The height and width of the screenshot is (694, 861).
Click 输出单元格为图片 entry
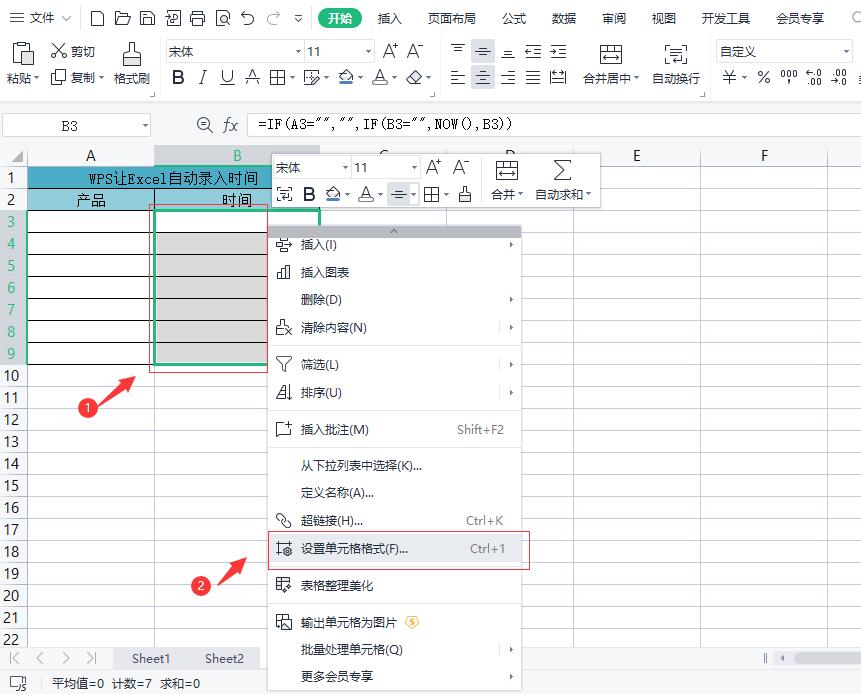point(394,623)
